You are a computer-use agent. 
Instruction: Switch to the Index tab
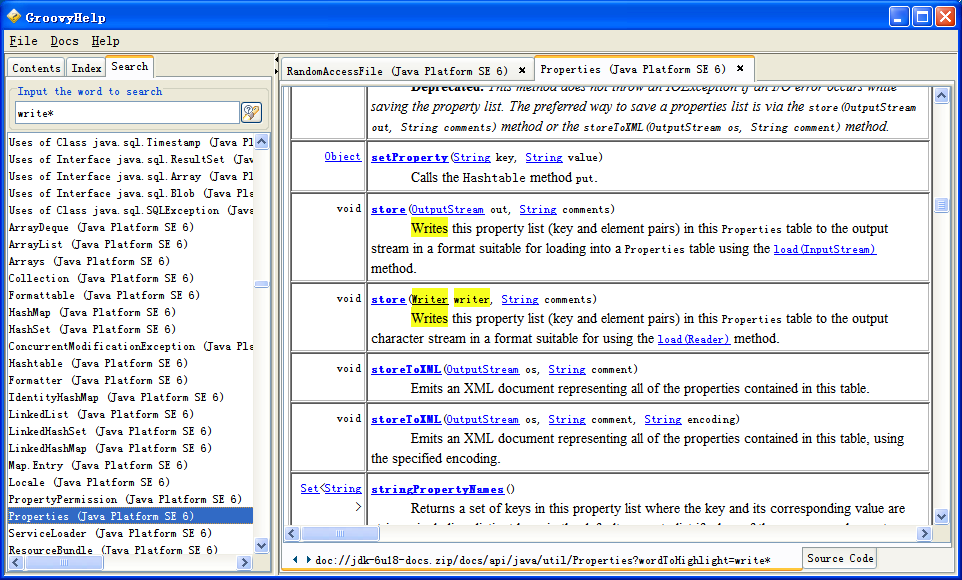[x=86, y=68]
